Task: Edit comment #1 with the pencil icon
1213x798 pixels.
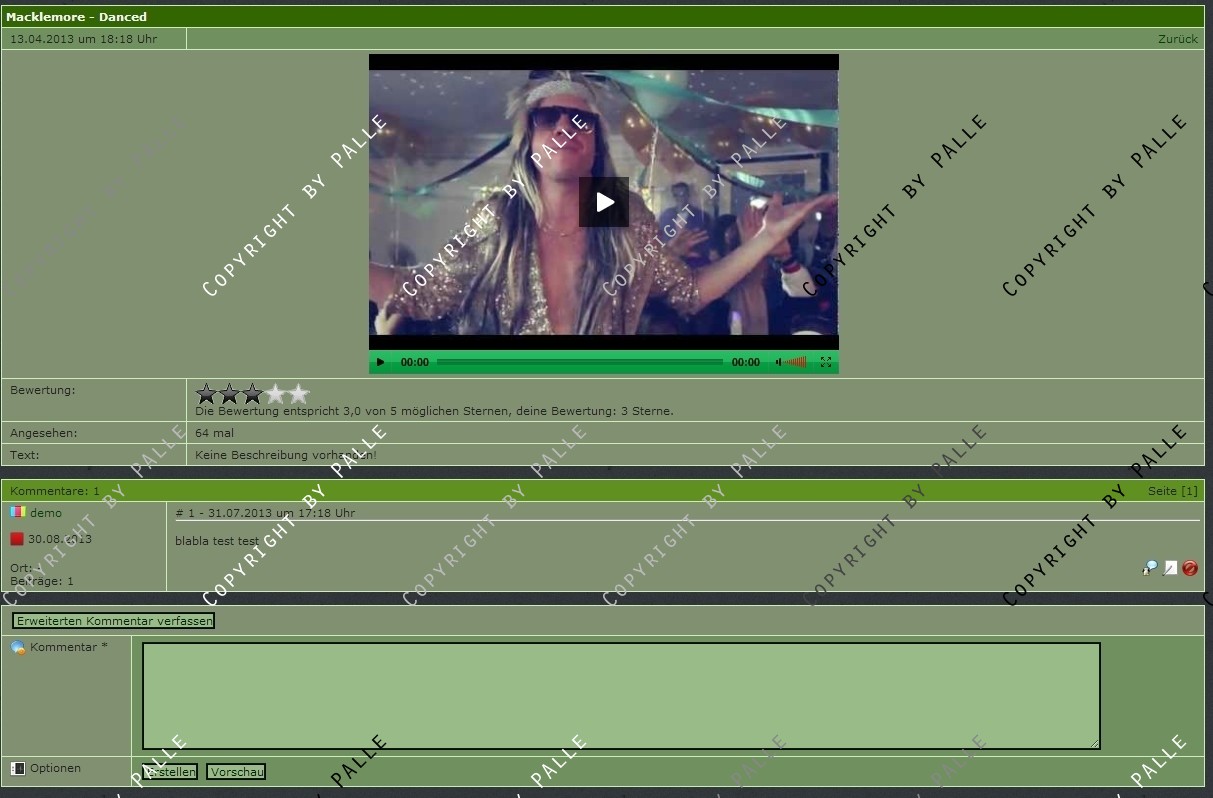Action: [1170, 568]
